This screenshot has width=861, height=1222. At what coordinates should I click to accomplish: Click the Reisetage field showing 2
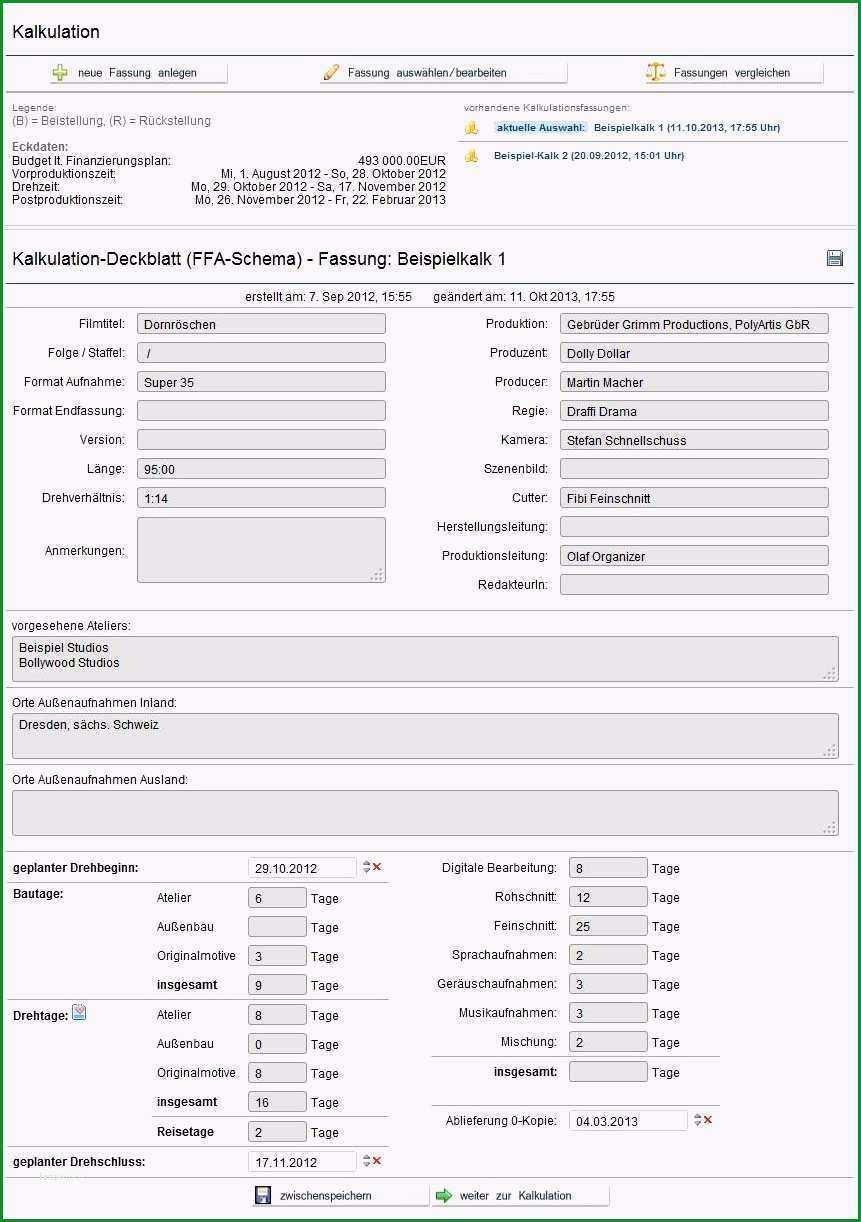tap(277, 1132)
